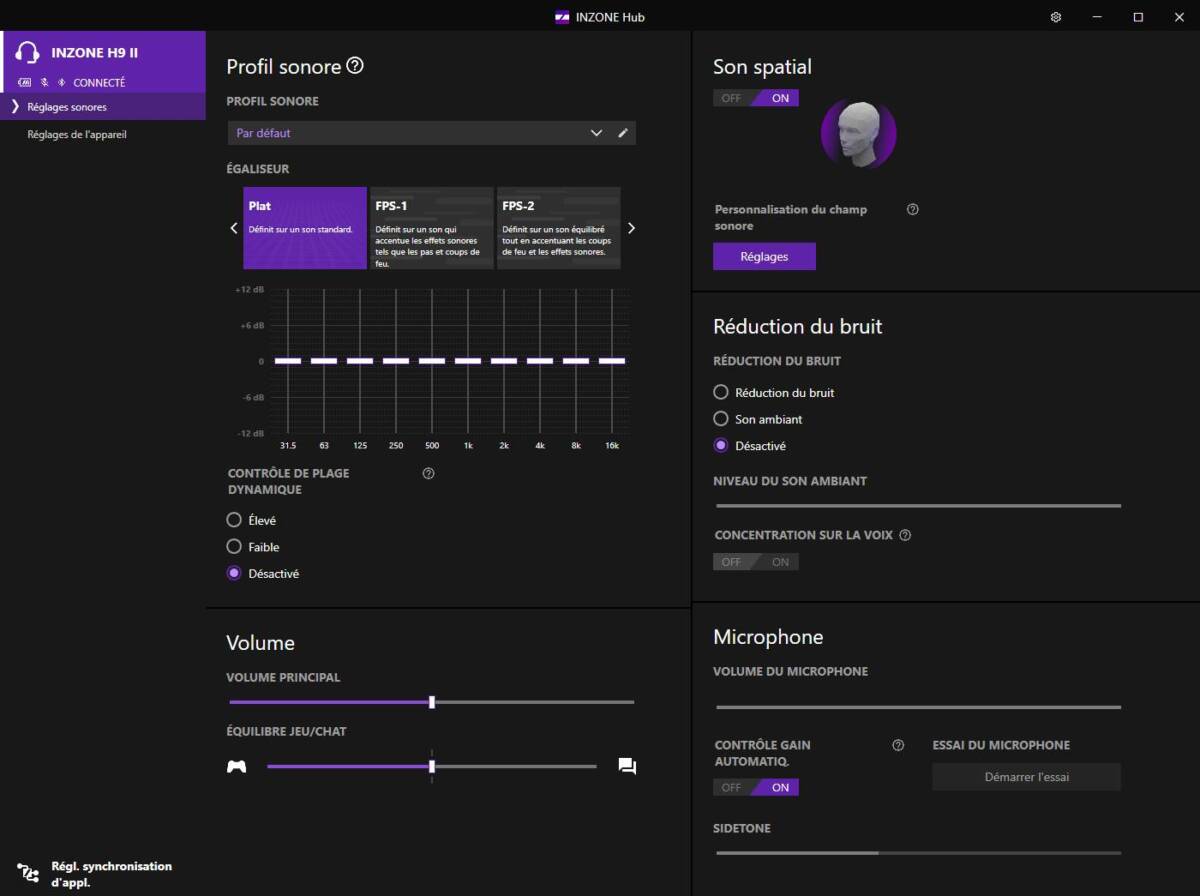Open help for Personnalisation du champ sonore
Image resolution: width=1200 pixels, height=896 pixels.
coord(912,210)
